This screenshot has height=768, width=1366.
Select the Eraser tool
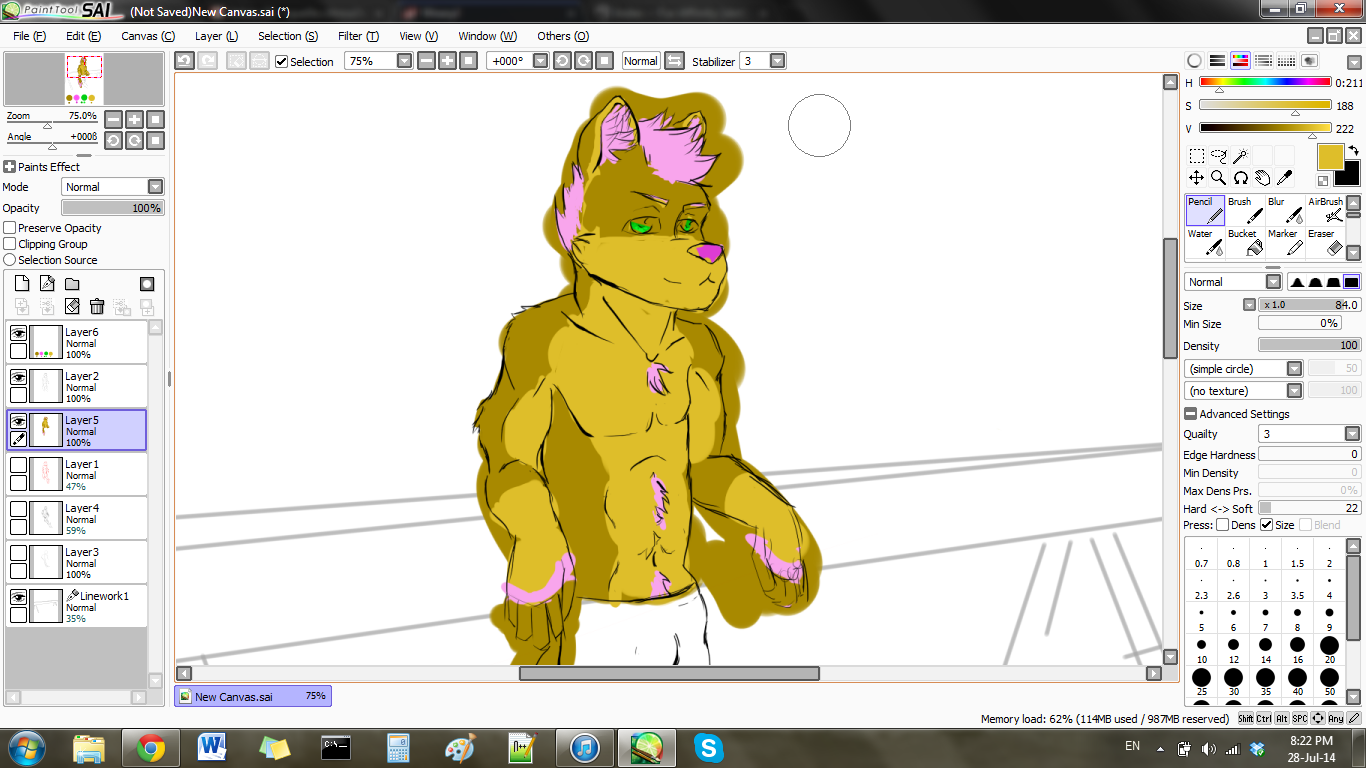(x=1325, y=242)
